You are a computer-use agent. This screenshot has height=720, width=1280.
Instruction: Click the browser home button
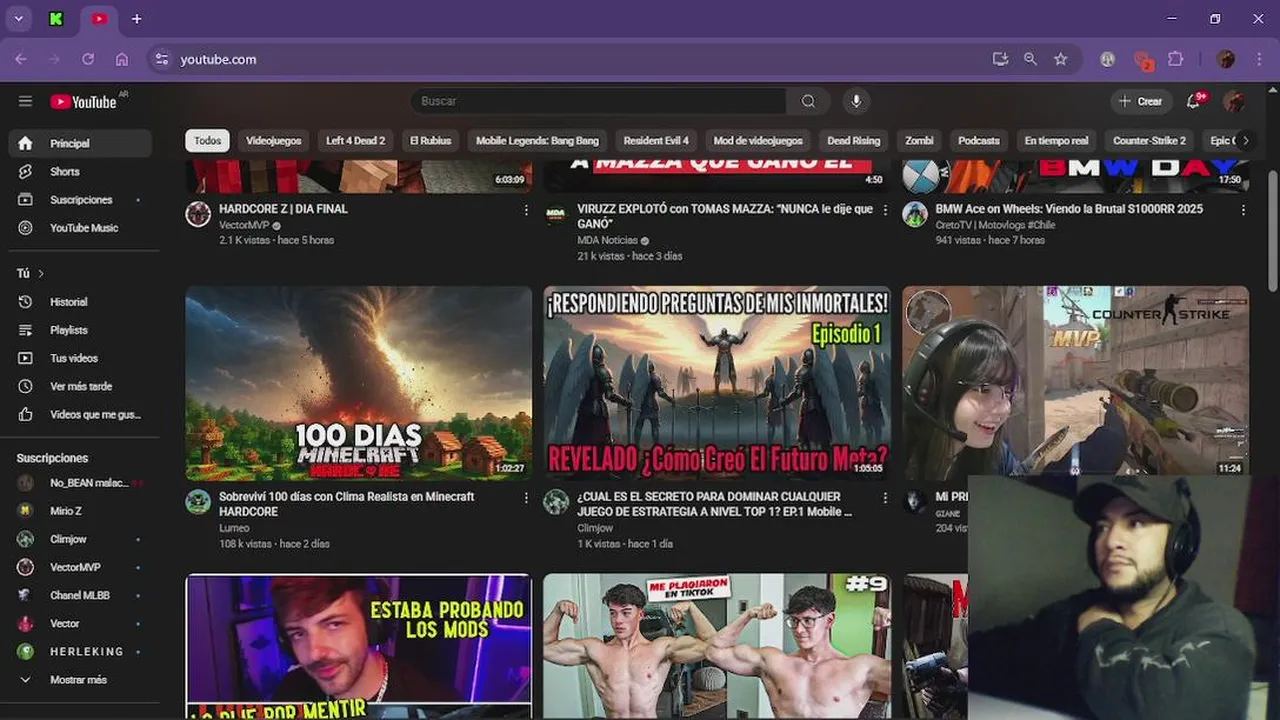[x=122, y=59]
